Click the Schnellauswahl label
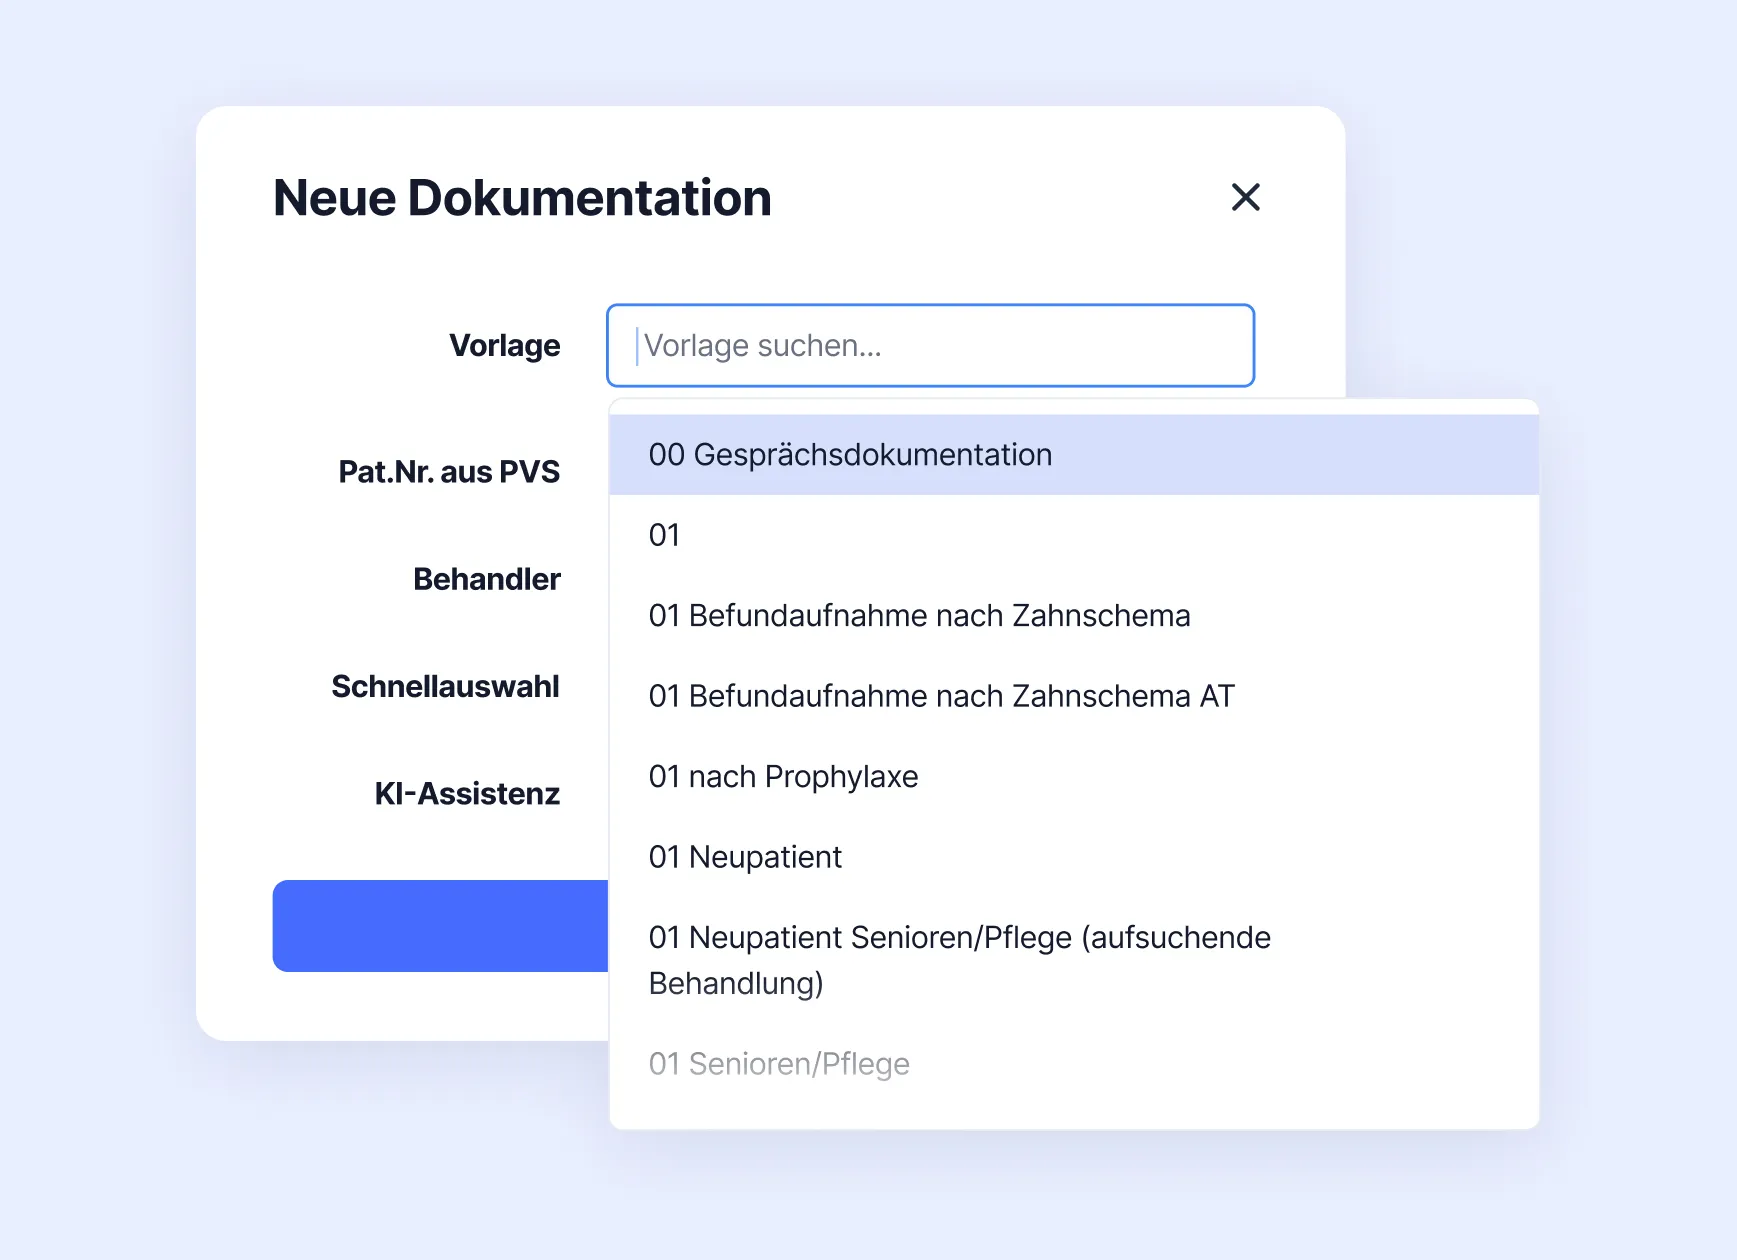Screen dimensions: 1737x1260 pyautogui.click(x=445, y=687)
